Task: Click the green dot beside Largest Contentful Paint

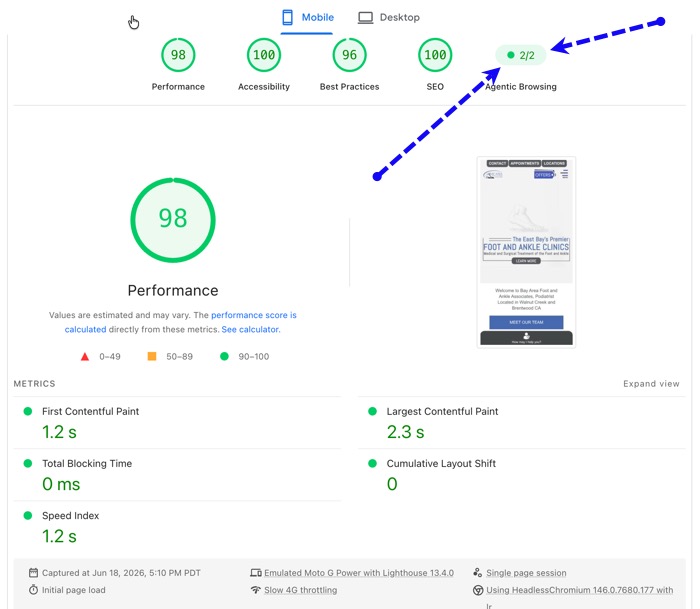Action: (372, 411)
